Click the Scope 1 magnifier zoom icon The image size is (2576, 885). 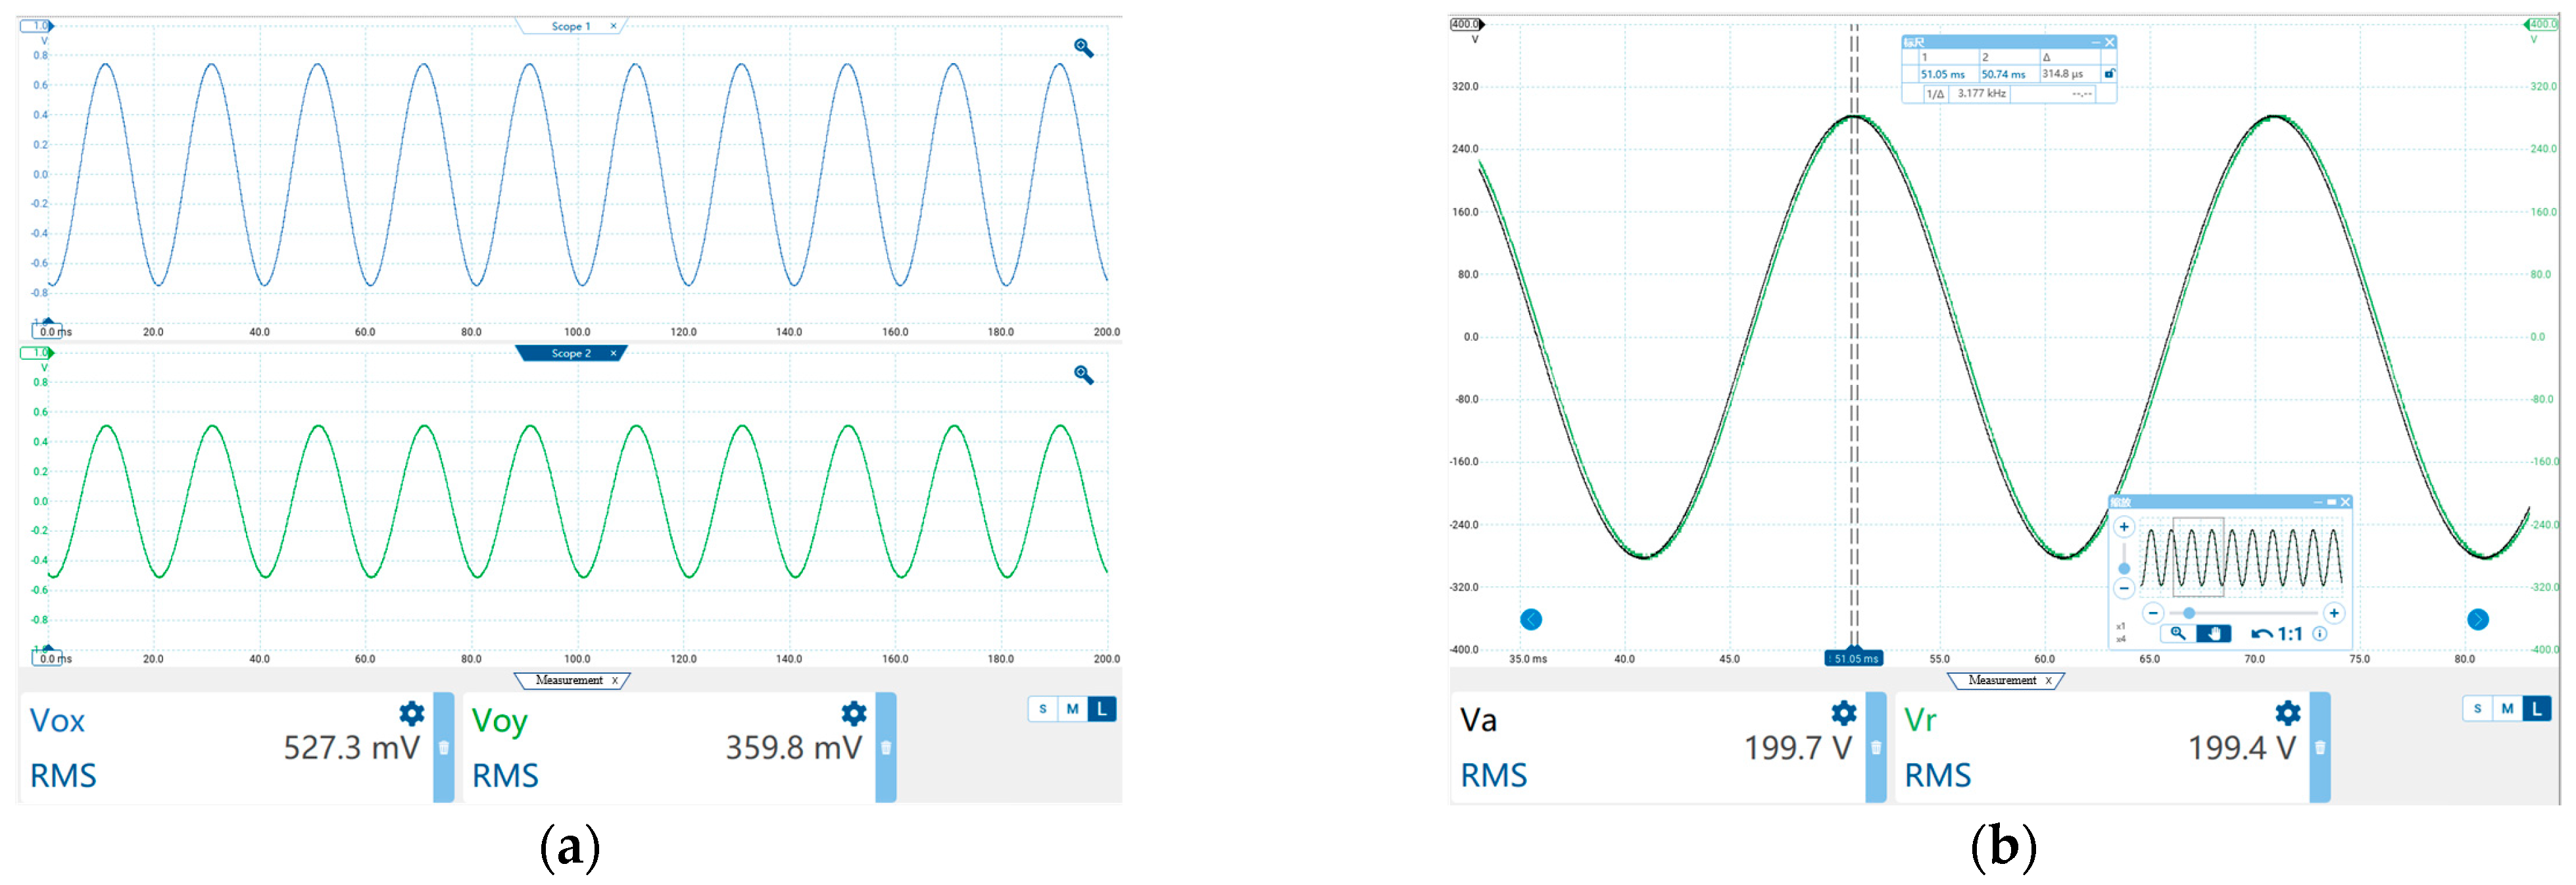tap(1083, 48)
